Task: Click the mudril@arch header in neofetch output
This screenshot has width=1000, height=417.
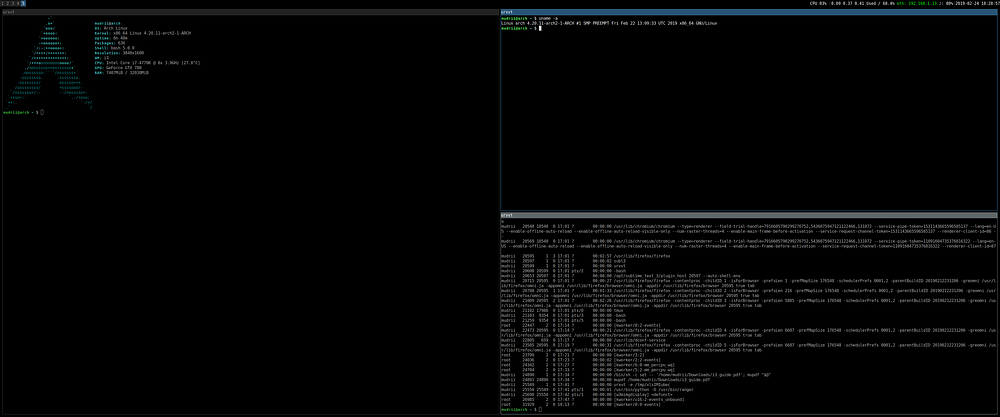Action: pyautogui.click(x=107, y=23)
